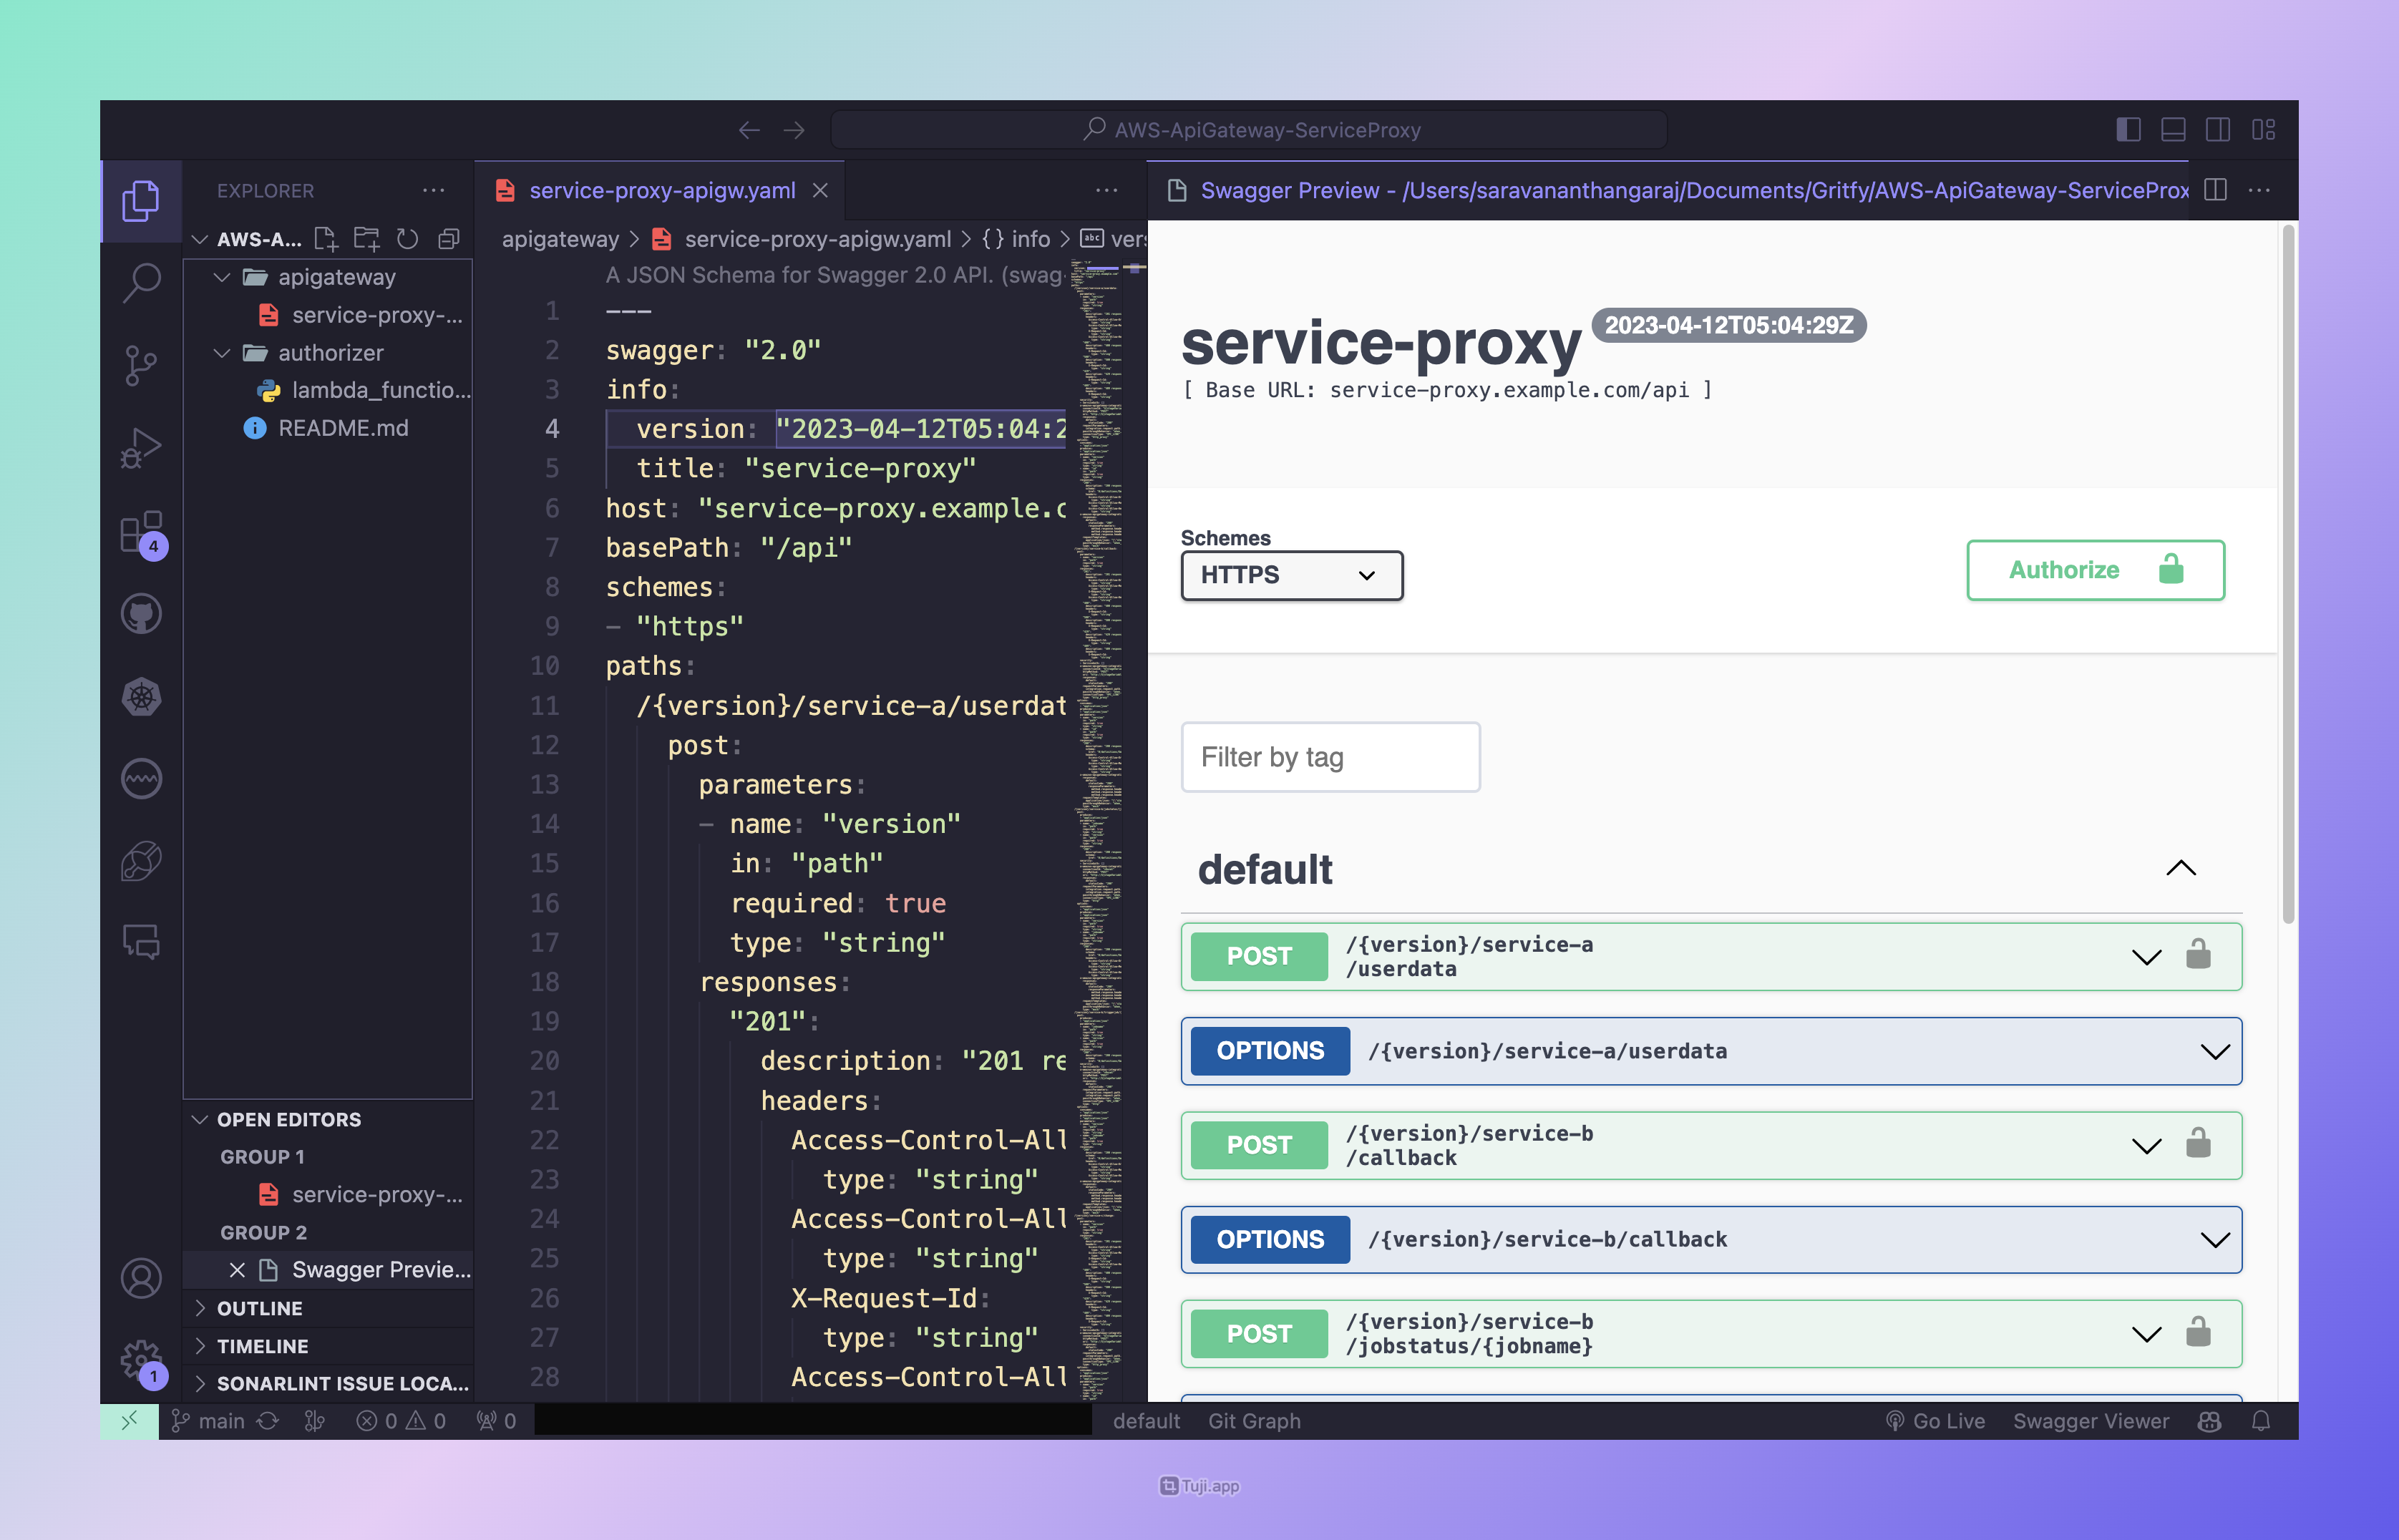Go back with the left arrow
Viewport: 2399px width, 1540px height.
tap(749, 130)
